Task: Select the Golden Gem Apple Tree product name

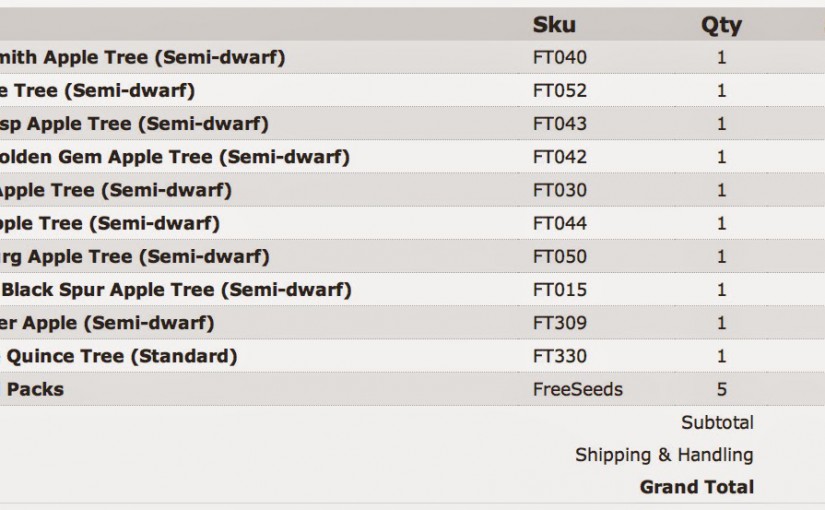Action: point(175,157)
